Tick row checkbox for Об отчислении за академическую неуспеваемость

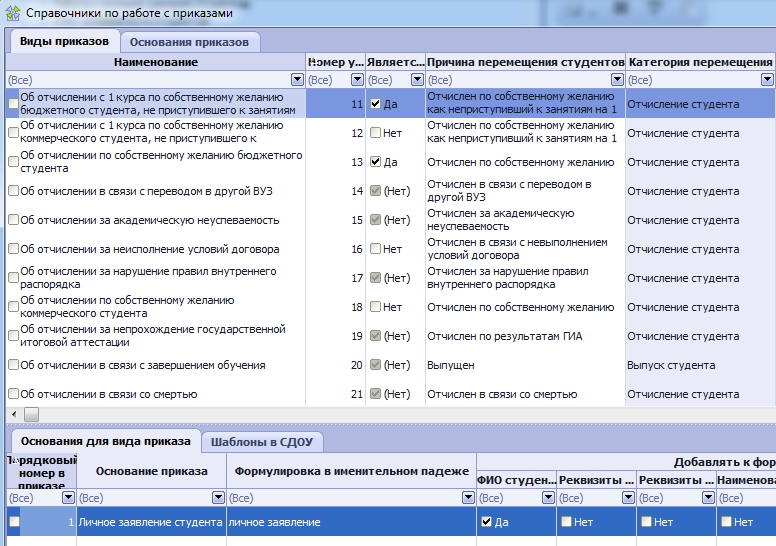[x=13, y=219]
